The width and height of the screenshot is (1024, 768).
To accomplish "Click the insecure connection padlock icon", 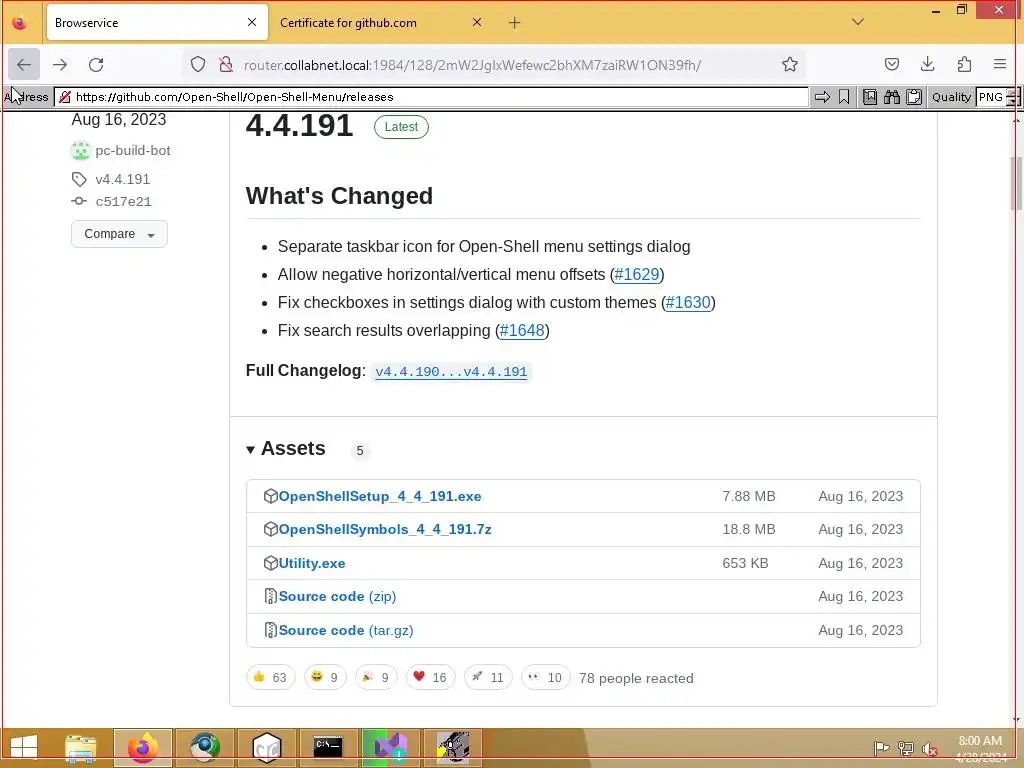I will tap(226, 64).
